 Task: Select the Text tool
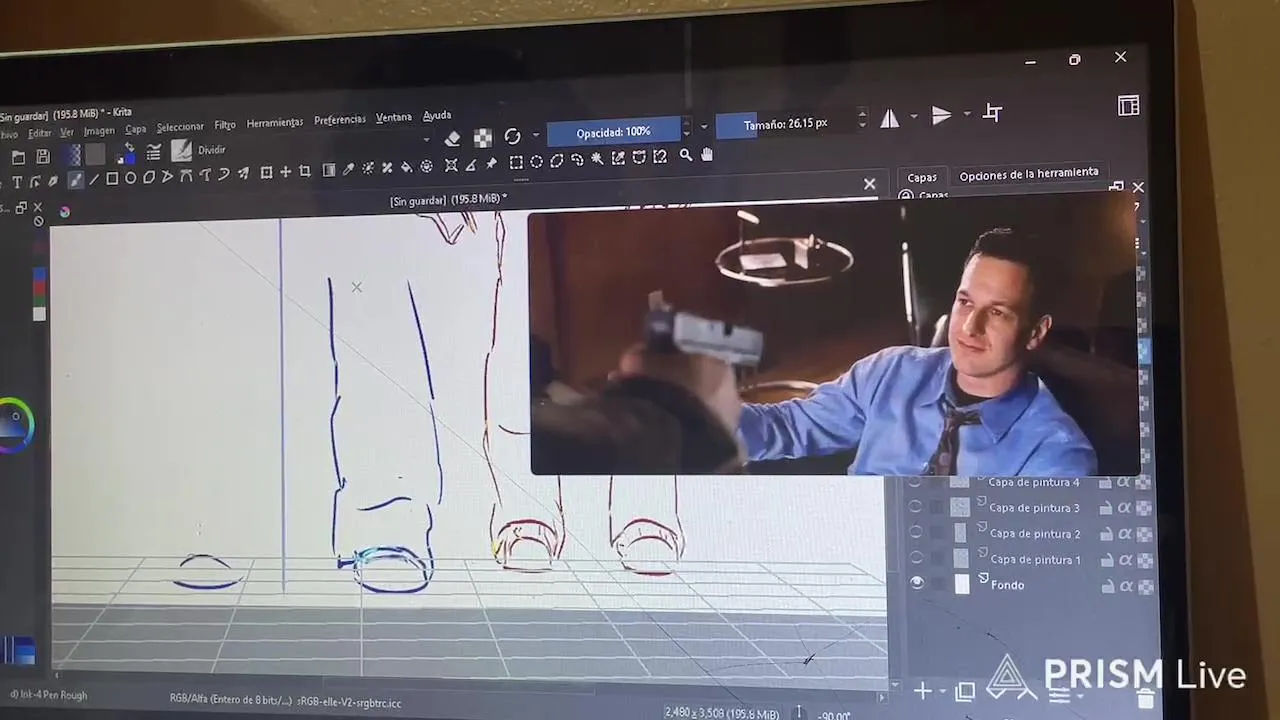(x=17, y=181)
